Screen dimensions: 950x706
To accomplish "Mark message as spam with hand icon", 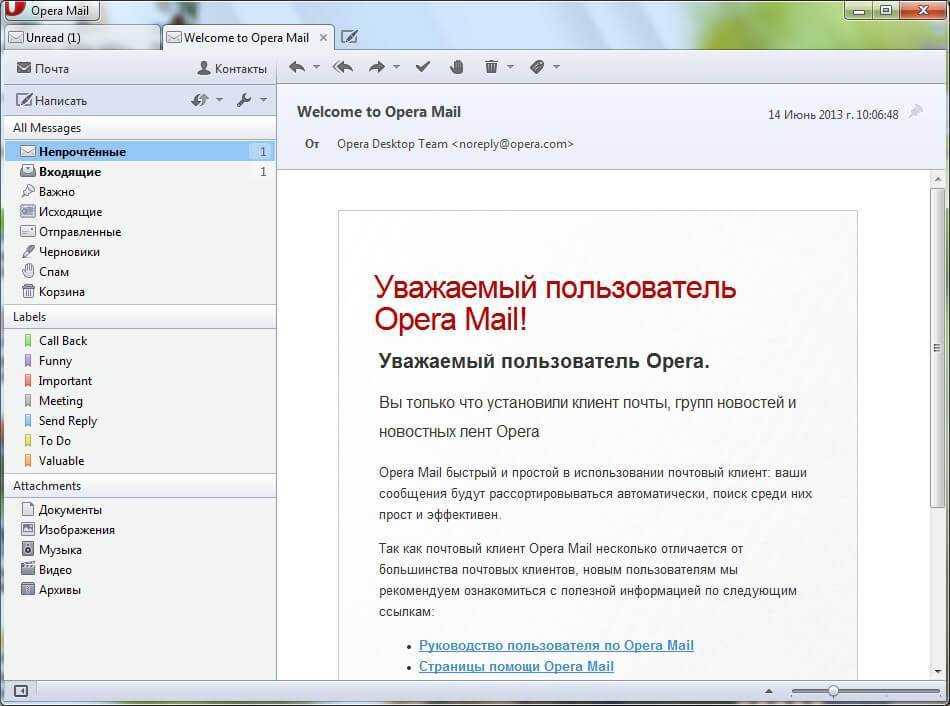I will [457, 67].
